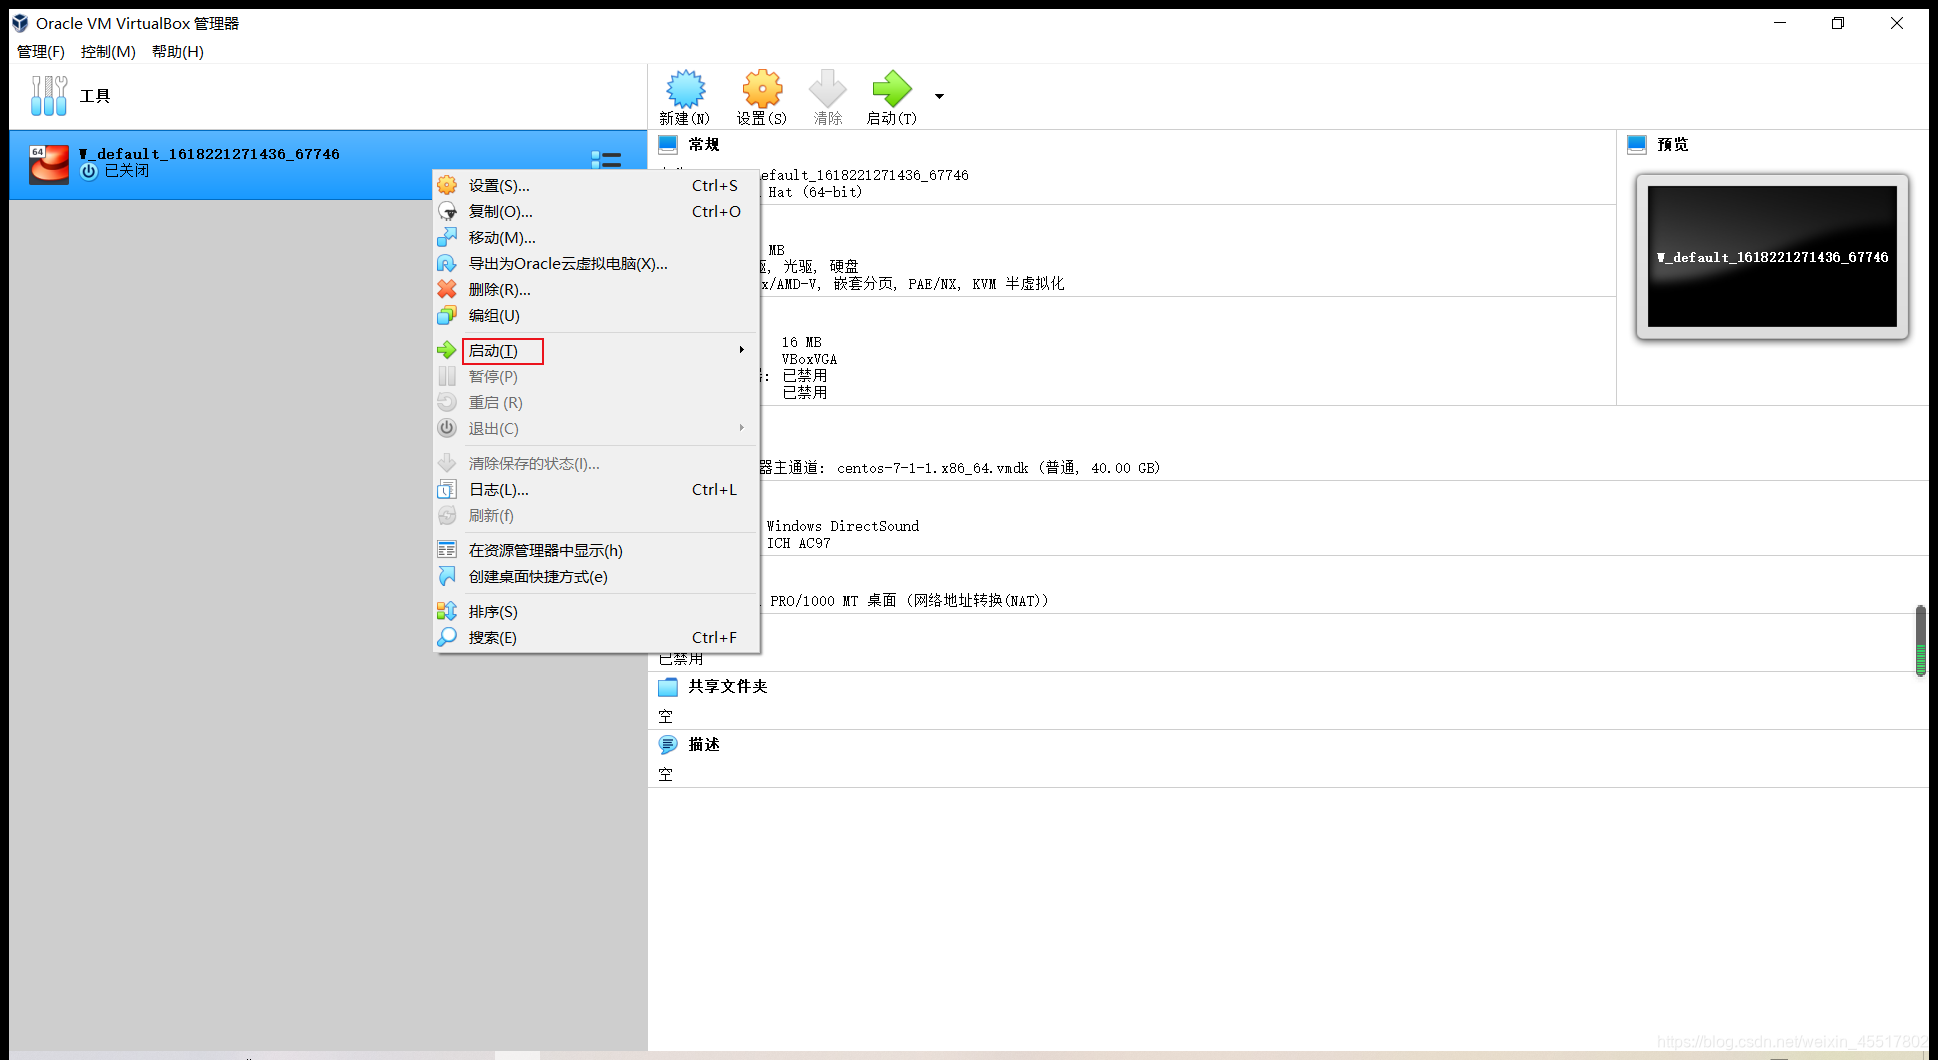Image resolution: width=1938 pixels, height=1060 pixels.
Task: Click the Windows DirectSound audio text
Action: click(843, 526)
